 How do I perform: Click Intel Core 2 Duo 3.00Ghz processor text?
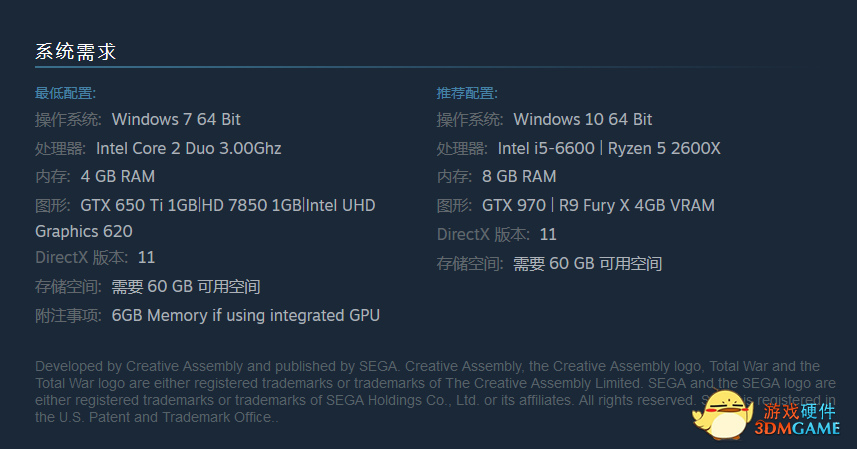(189, 149)
